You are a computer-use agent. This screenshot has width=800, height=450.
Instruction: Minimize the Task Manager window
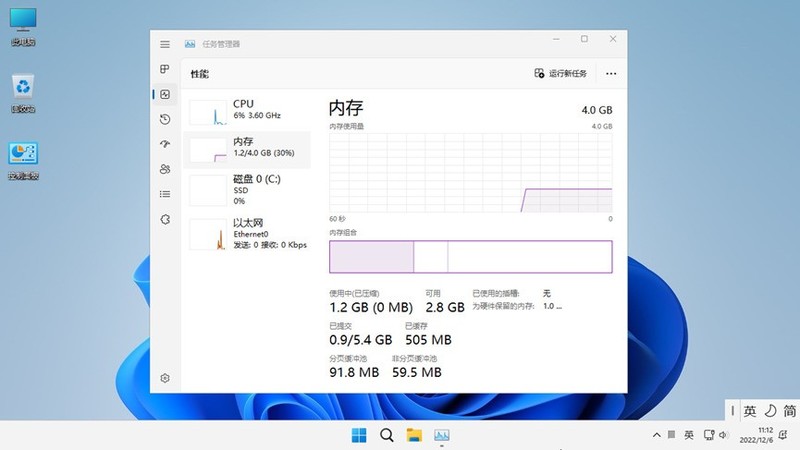(x=556, y=39)
